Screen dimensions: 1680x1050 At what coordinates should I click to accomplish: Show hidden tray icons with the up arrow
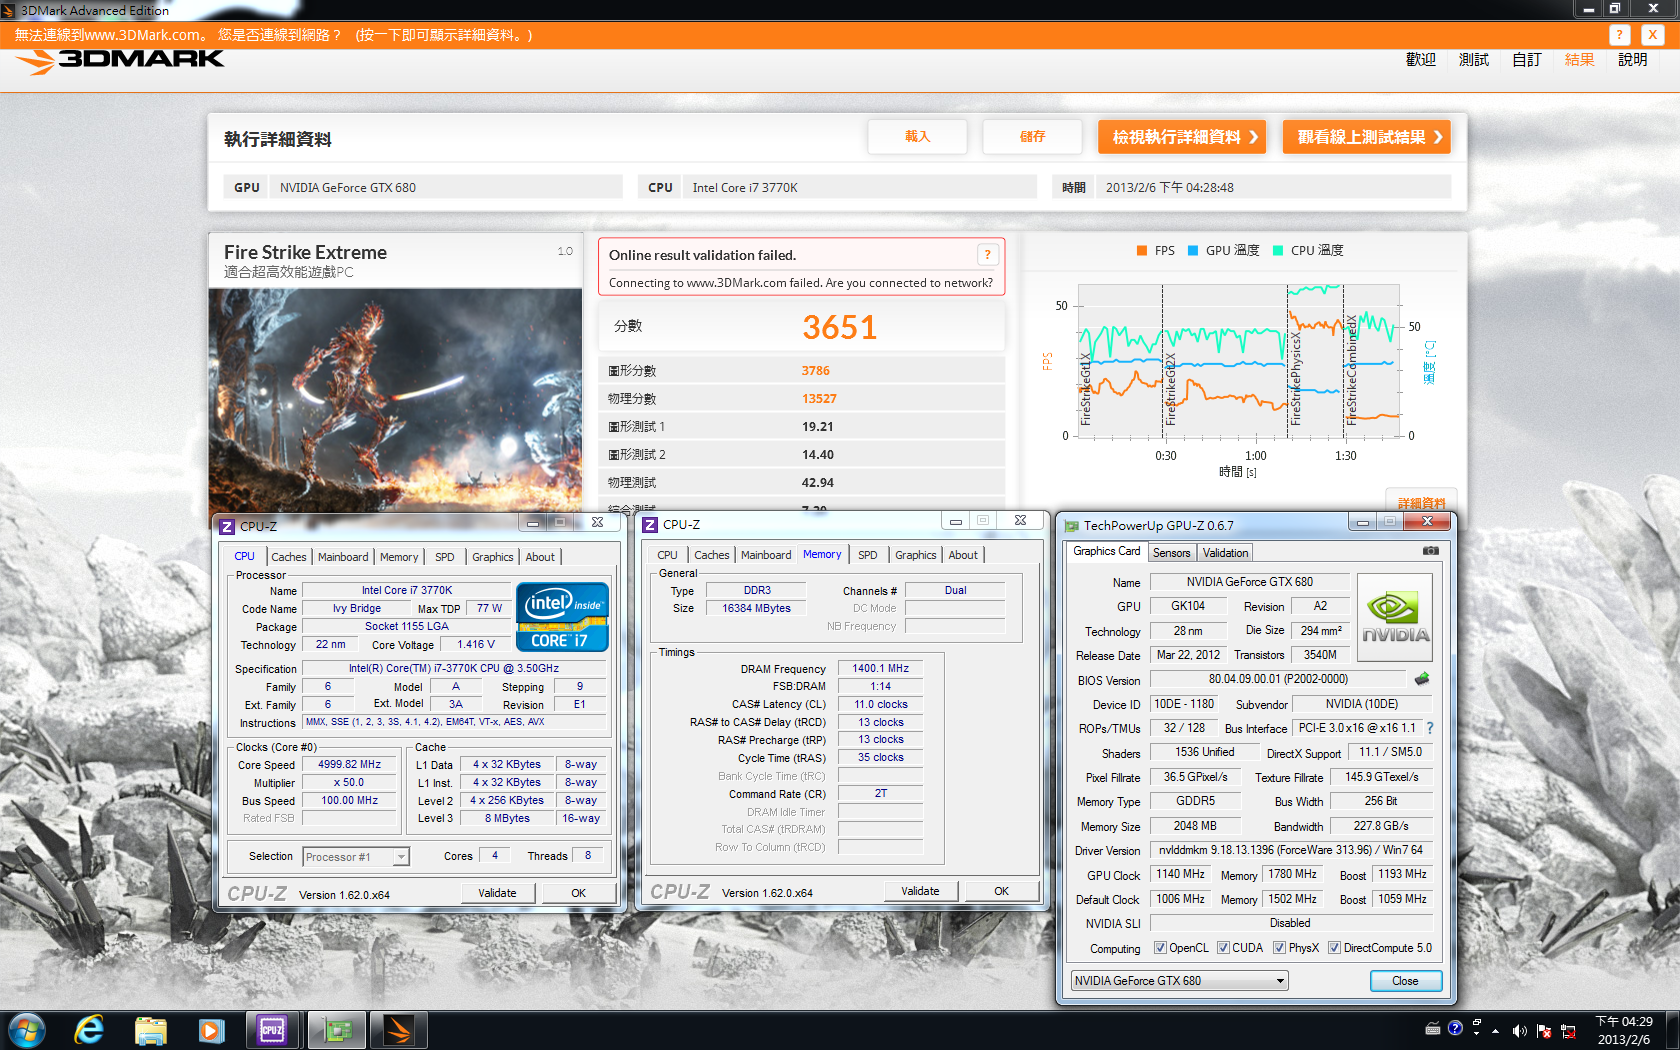1496,1031
